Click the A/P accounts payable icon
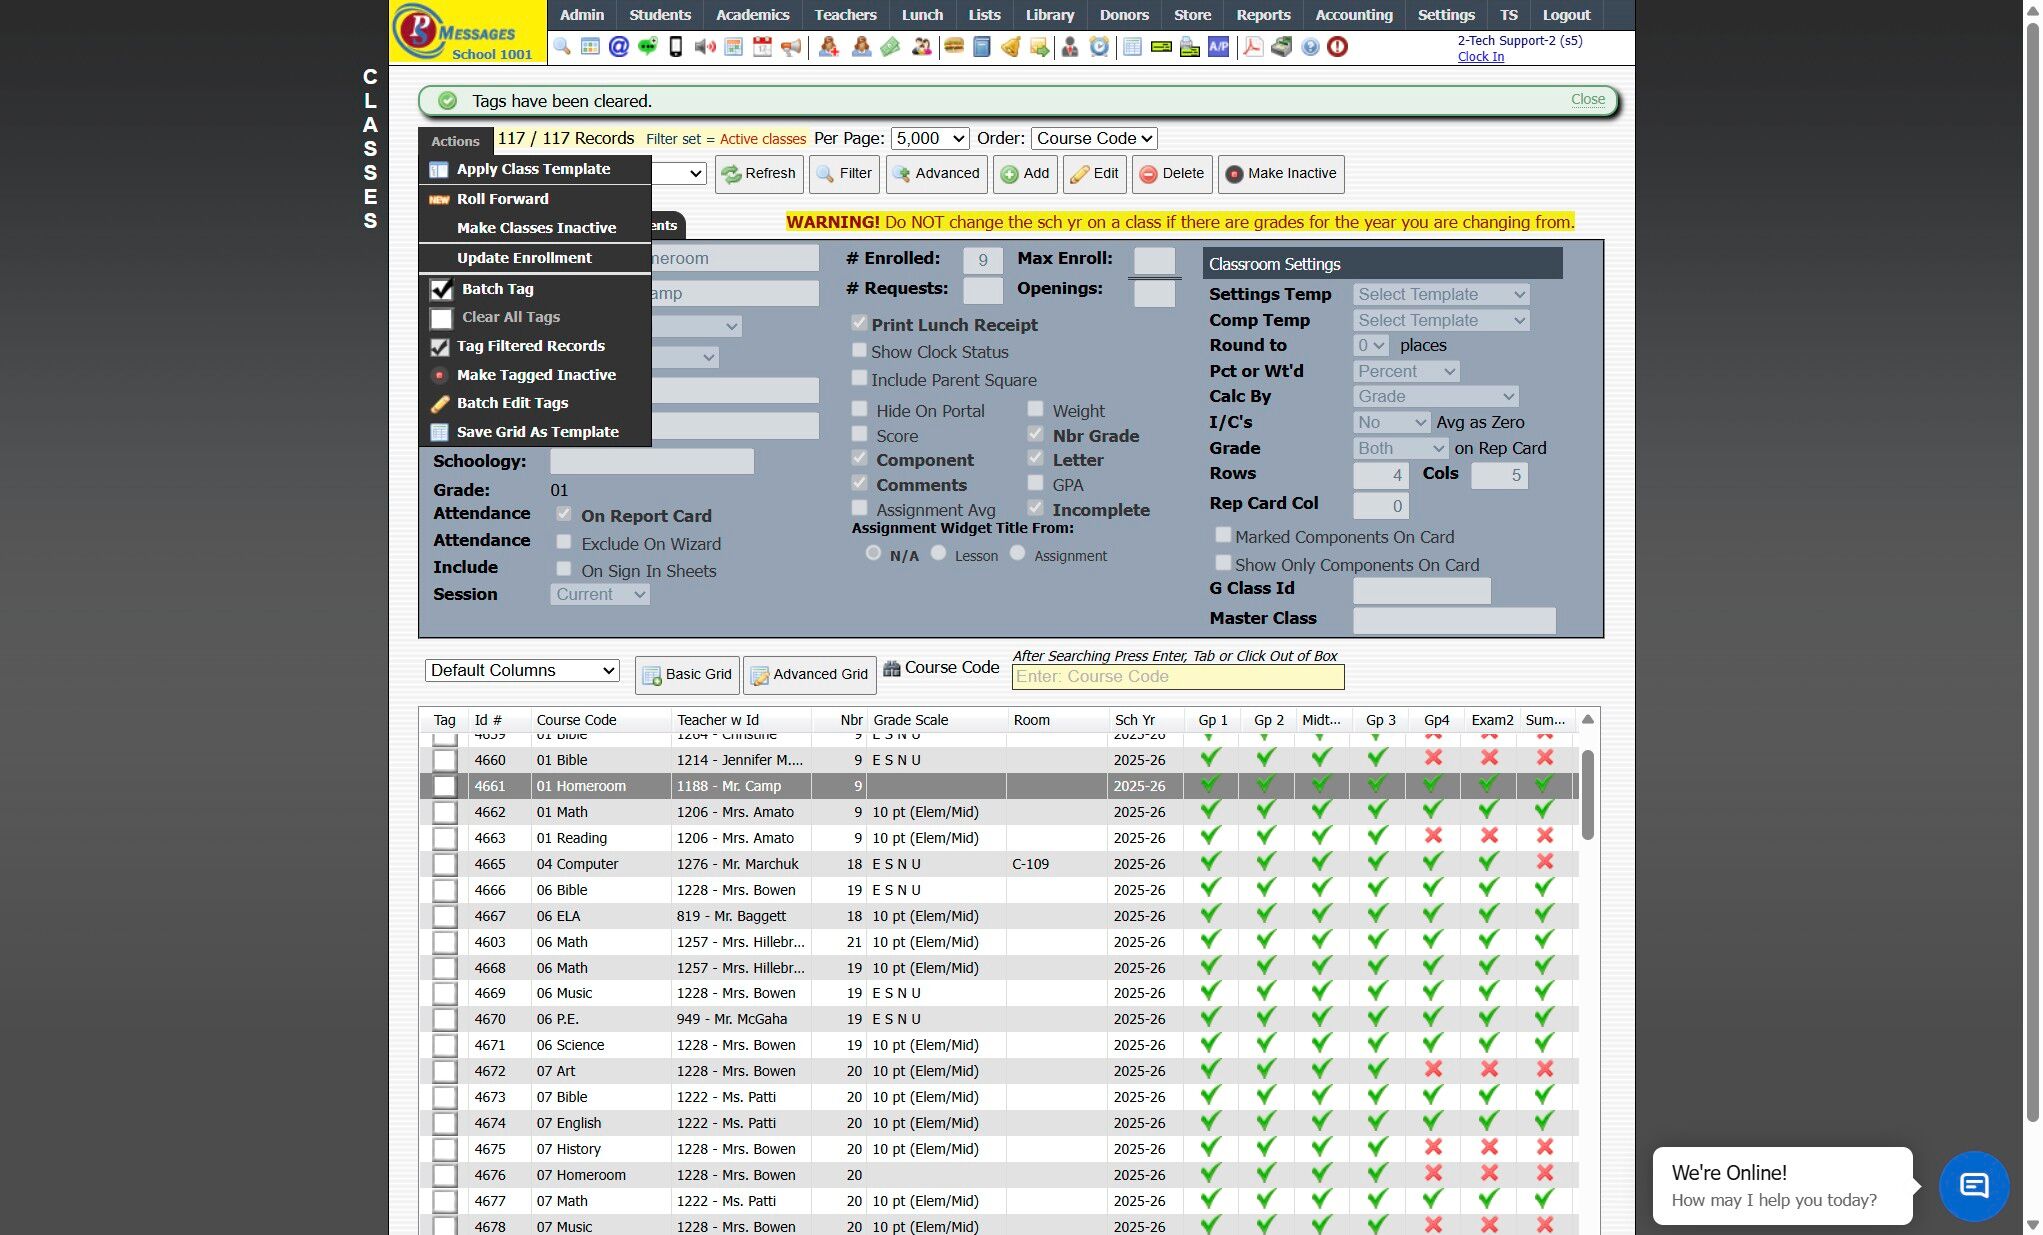This screenshot has width=2043, height=1235. click(1218, 47)
